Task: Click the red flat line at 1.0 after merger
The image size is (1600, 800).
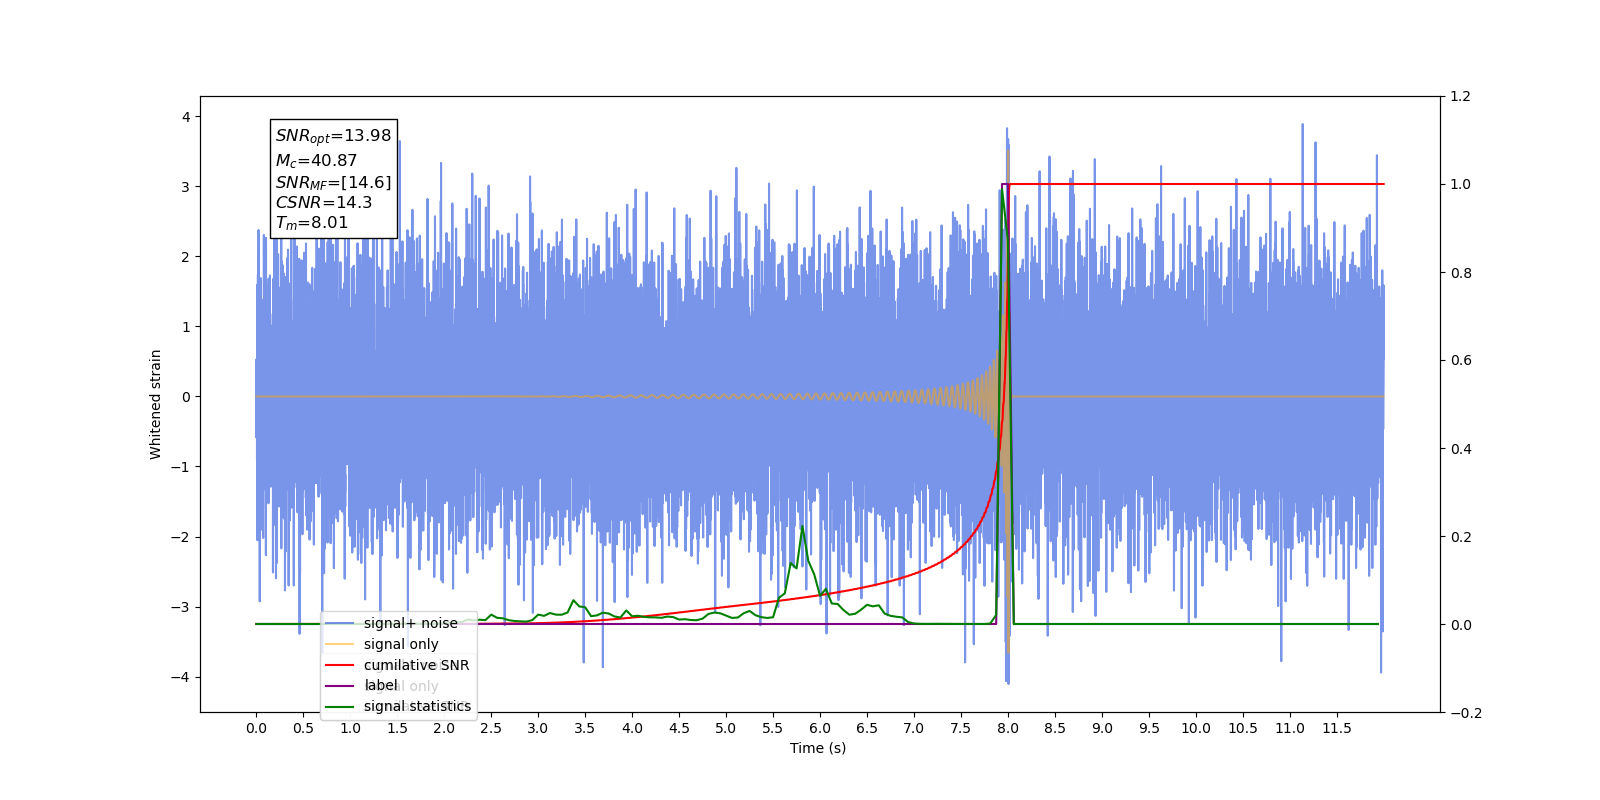Action: (1197, 184)
